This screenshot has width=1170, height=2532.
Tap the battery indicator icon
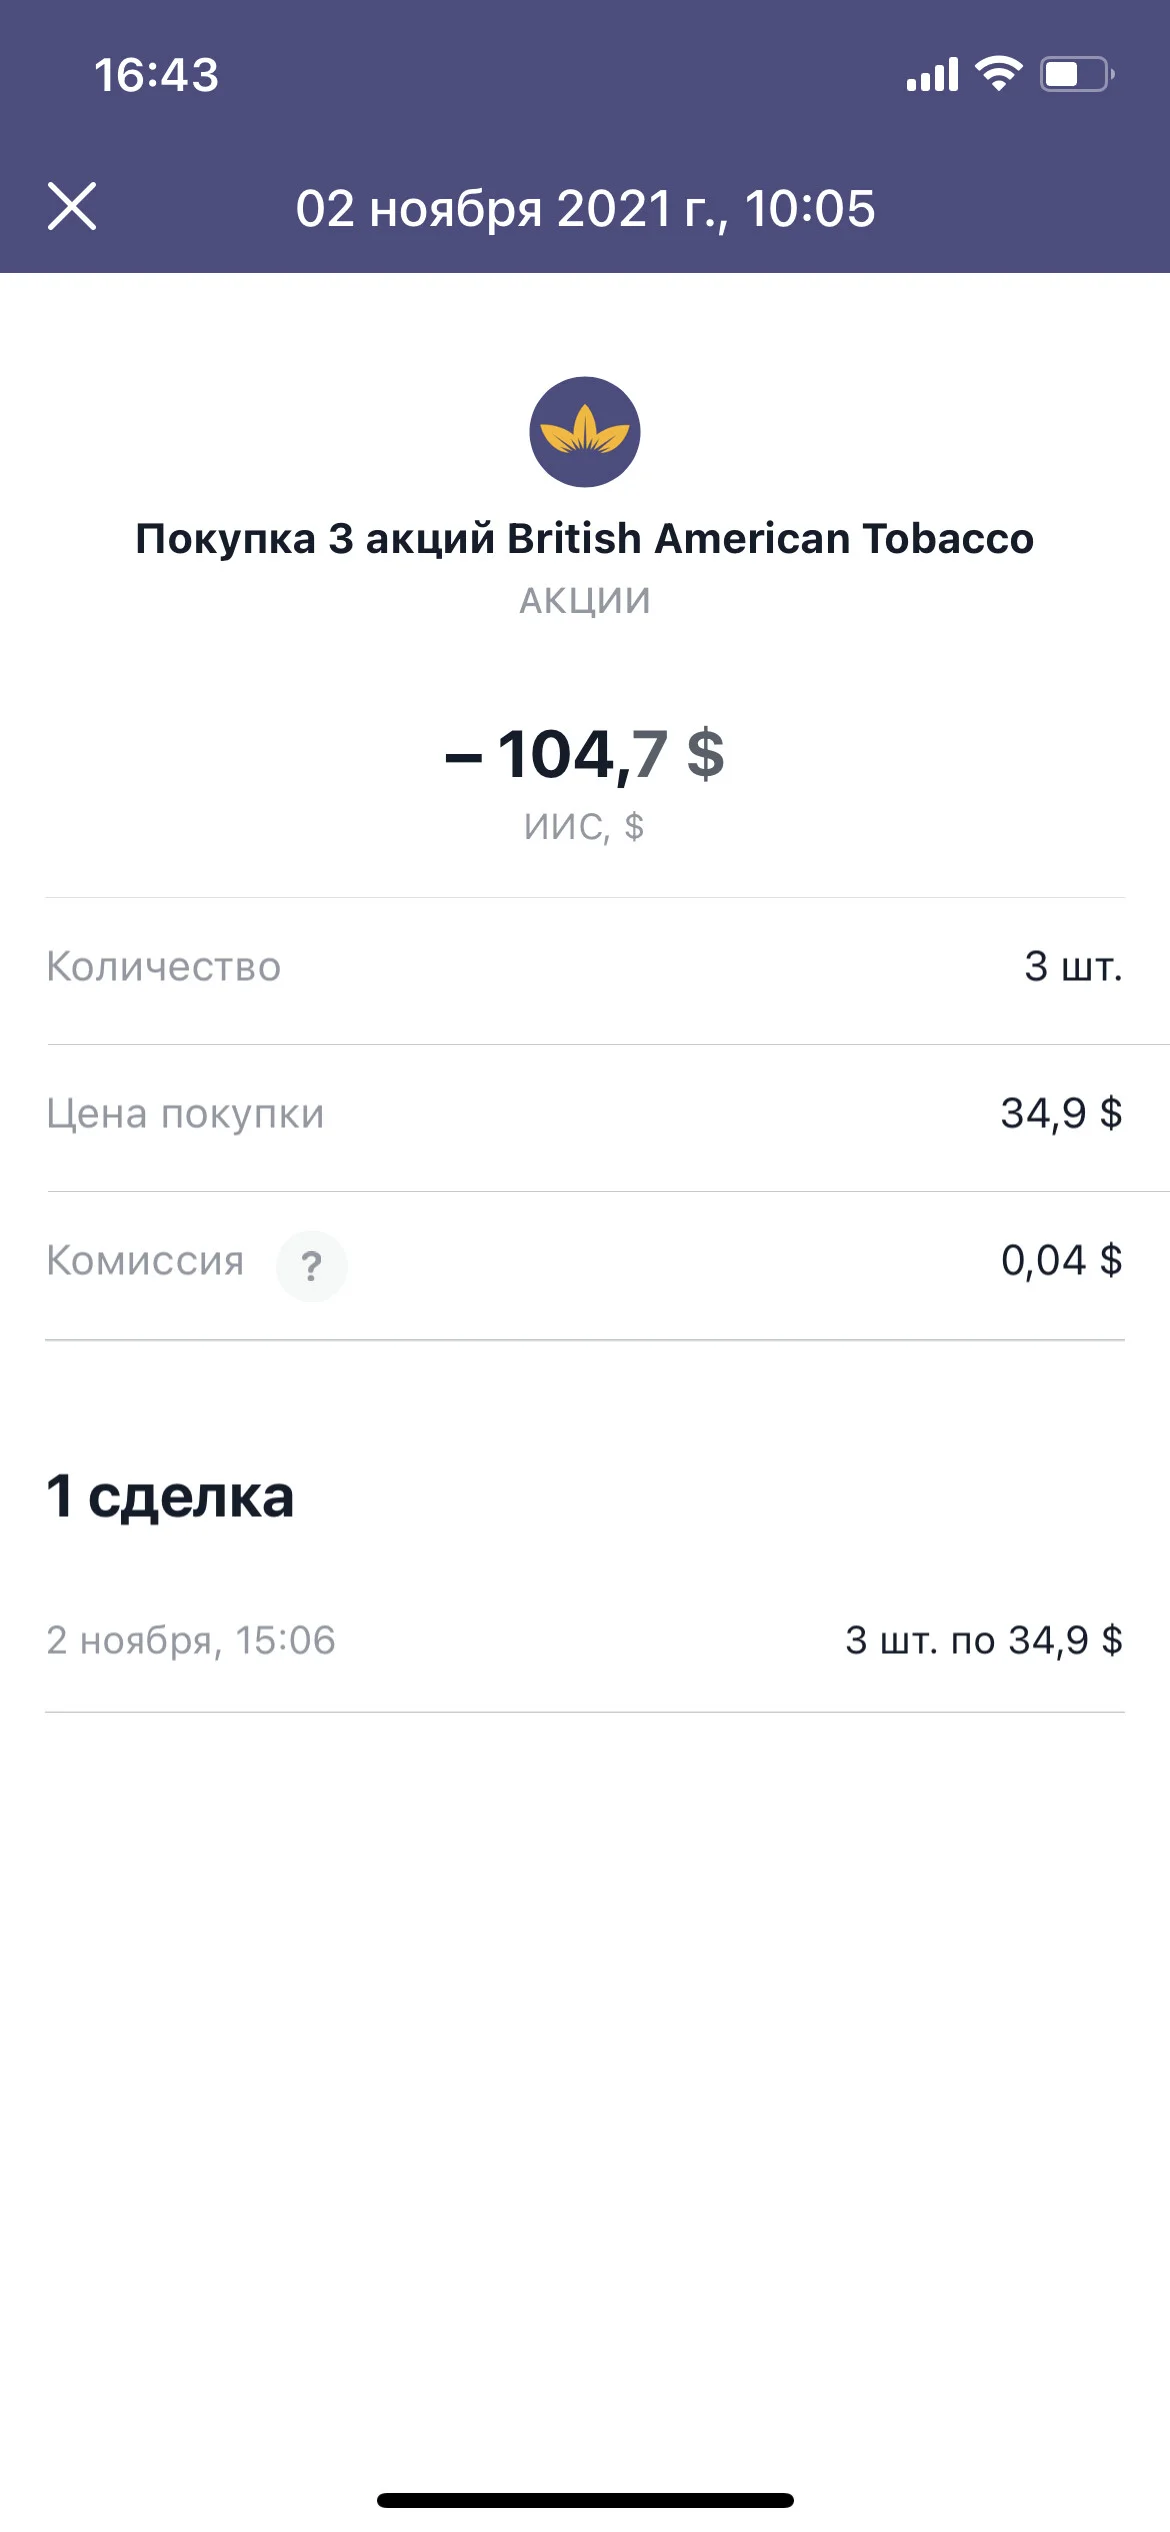pyautogui.click(x=1077, y=74)
